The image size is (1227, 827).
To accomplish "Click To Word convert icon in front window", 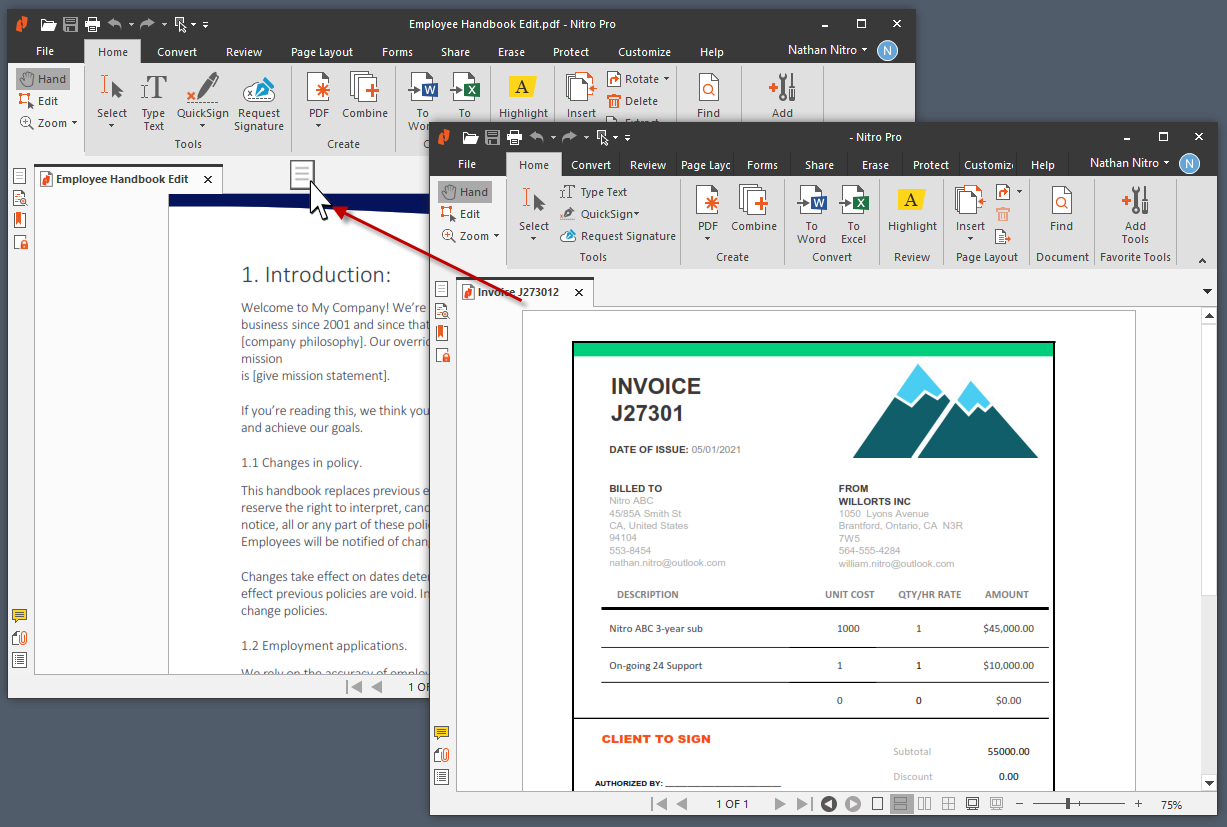I will click(x=811, y=213).
